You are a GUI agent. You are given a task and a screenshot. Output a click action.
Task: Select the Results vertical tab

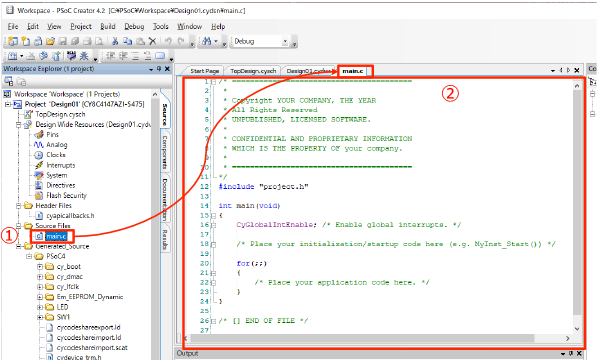click(165, 240)
